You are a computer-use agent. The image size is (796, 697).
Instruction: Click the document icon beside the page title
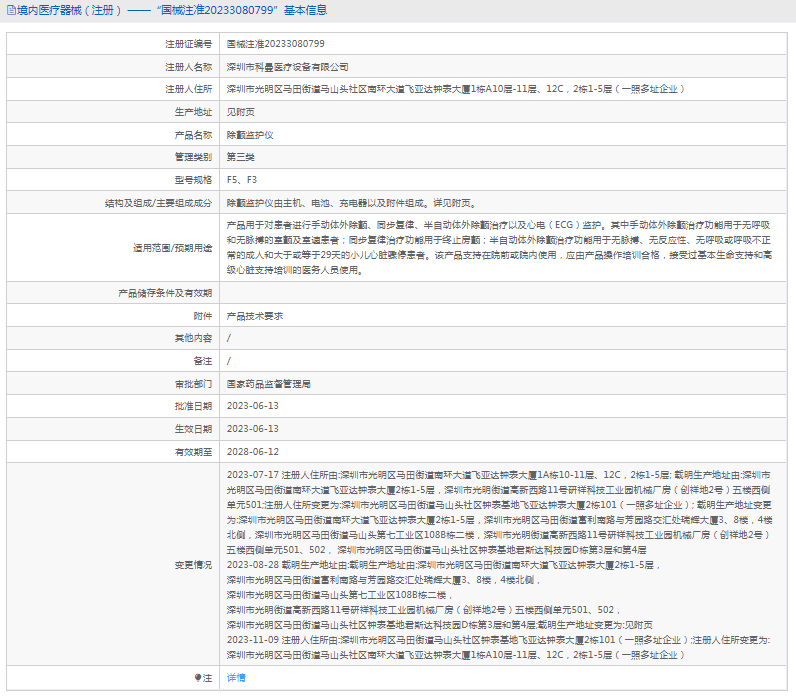11,10
